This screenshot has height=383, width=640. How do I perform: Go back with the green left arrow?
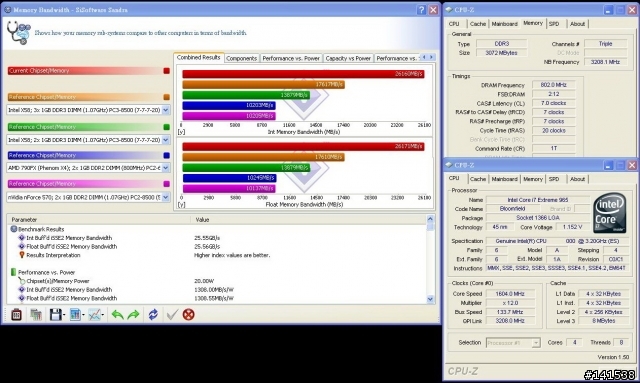[x=118, y=314]
